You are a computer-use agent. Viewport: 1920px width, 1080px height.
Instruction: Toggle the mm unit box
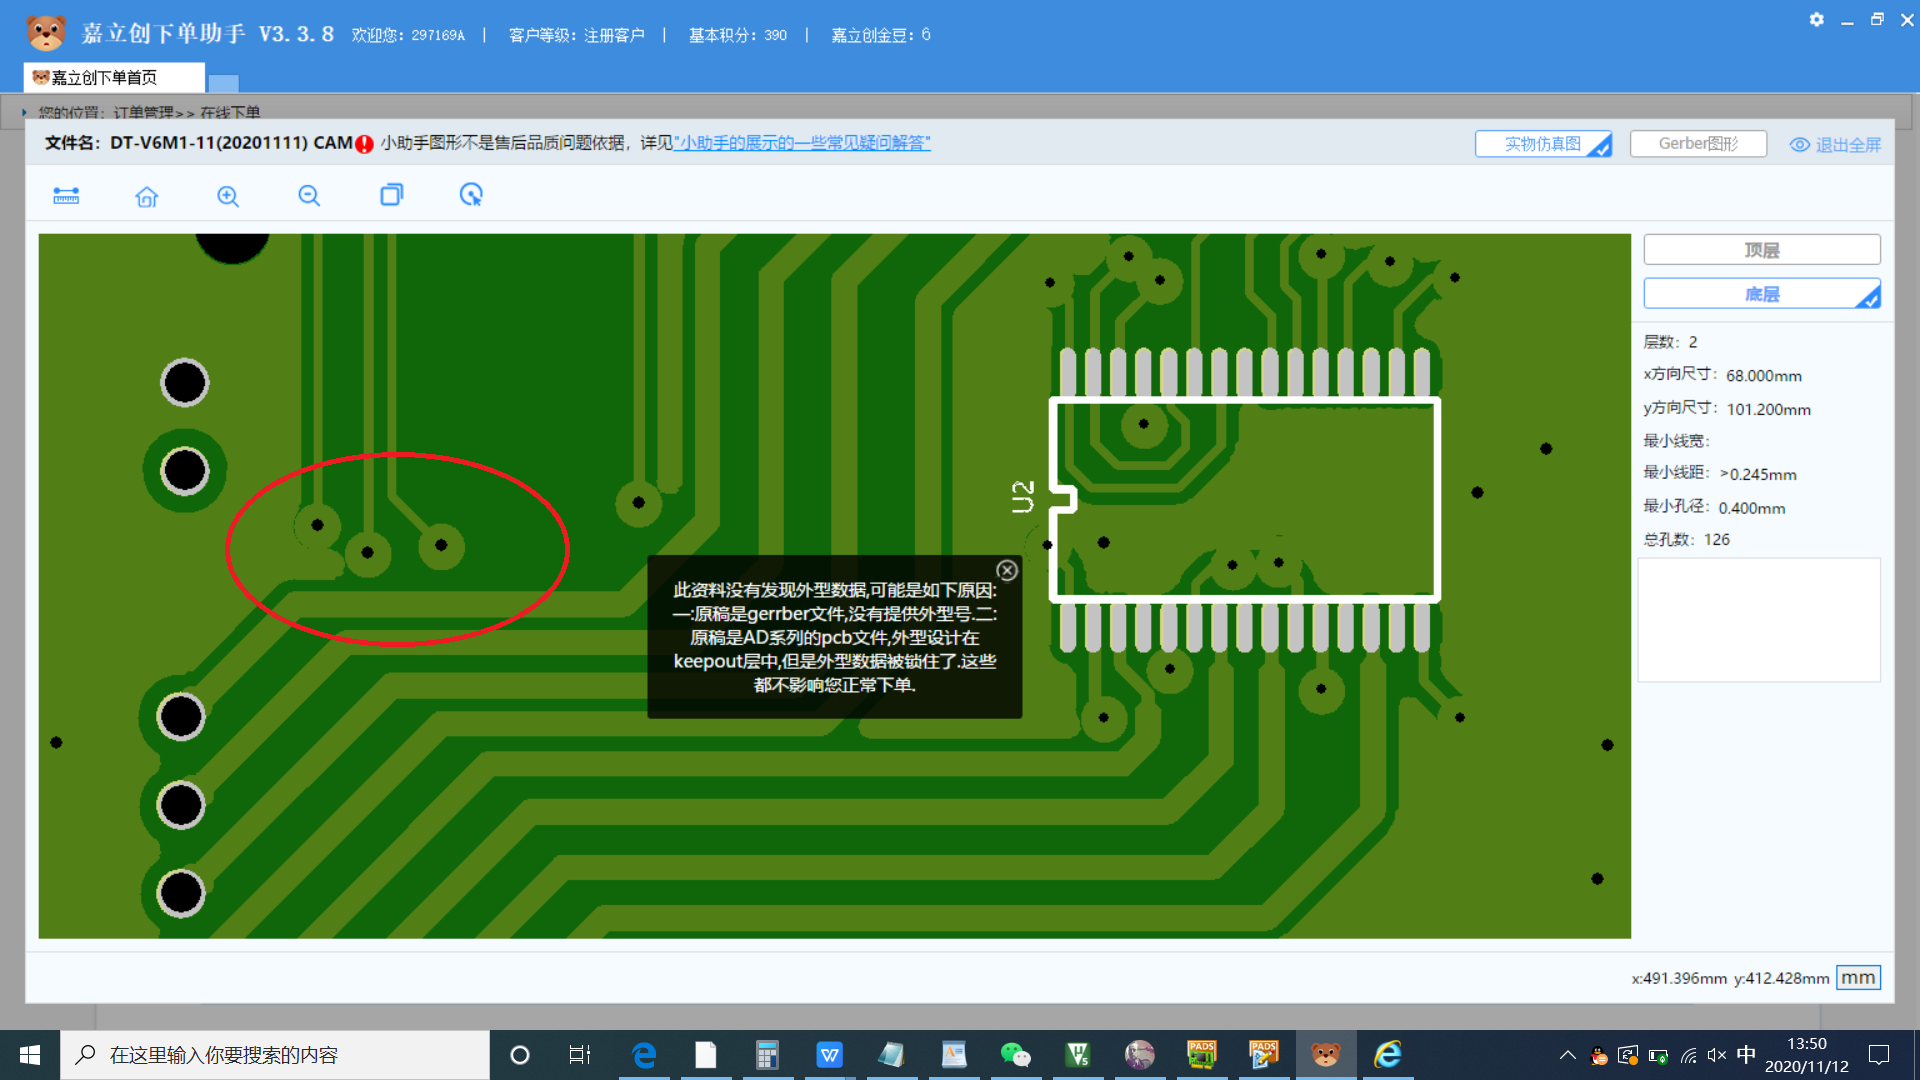click(1858, 978)
